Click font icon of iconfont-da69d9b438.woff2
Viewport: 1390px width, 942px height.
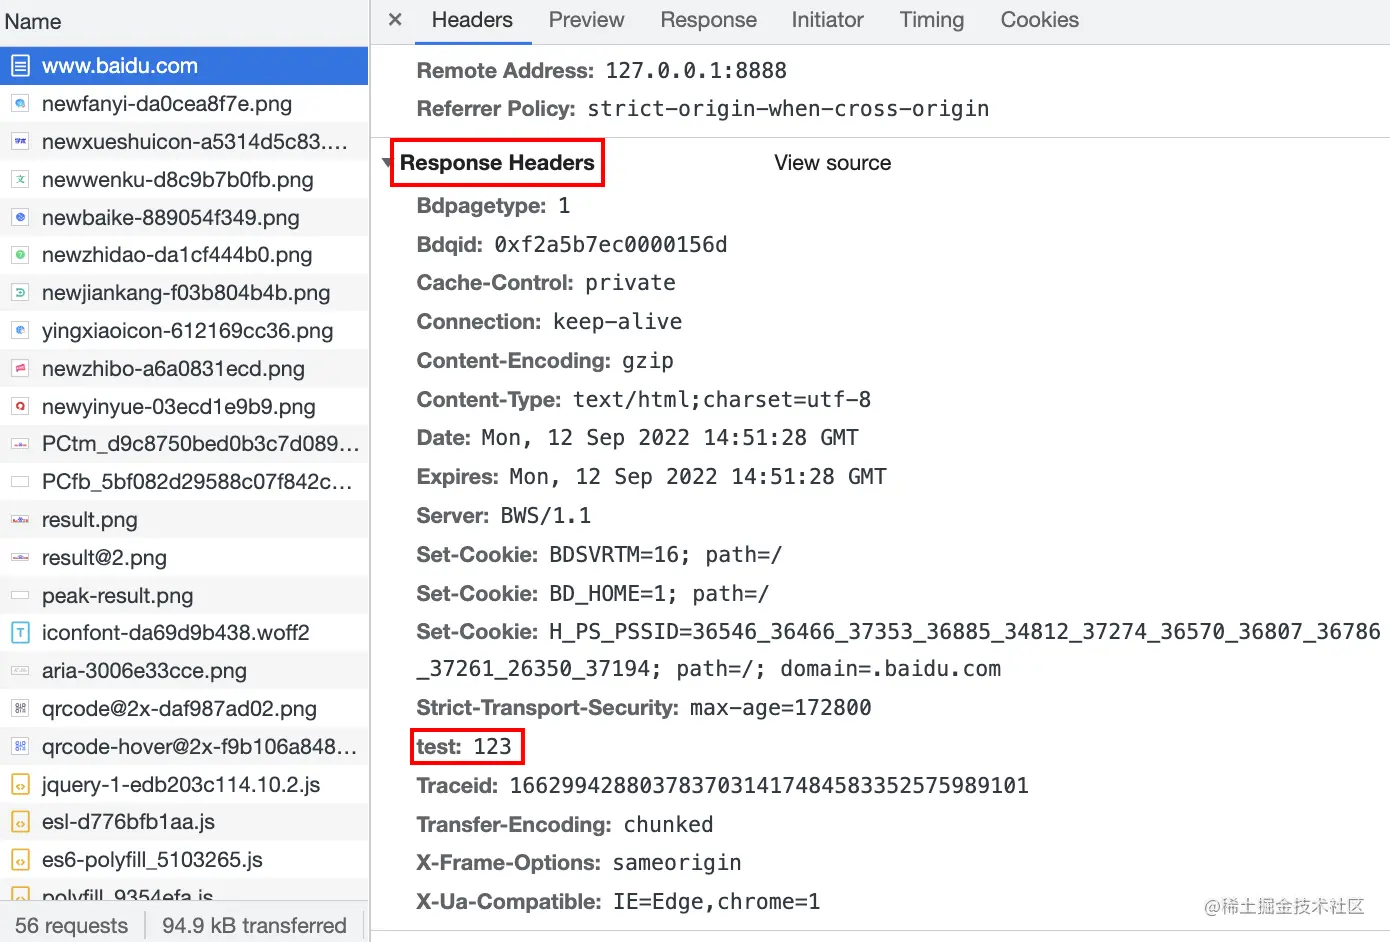20,633
